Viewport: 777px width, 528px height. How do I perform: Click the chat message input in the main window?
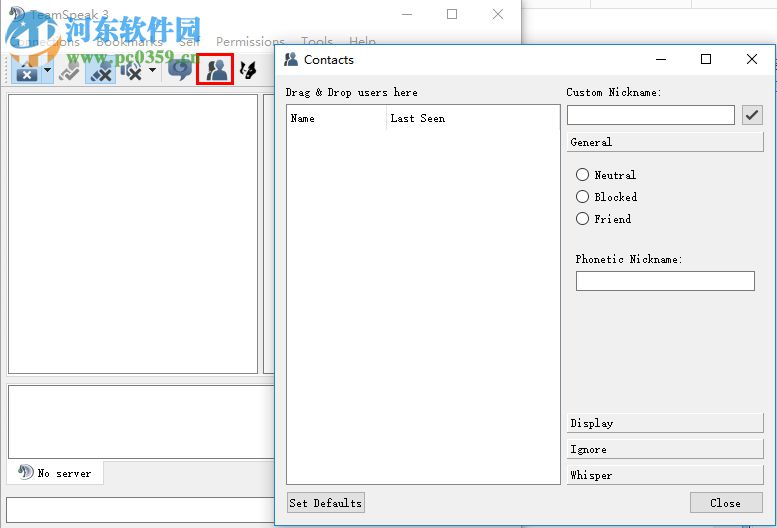point(140,510)
